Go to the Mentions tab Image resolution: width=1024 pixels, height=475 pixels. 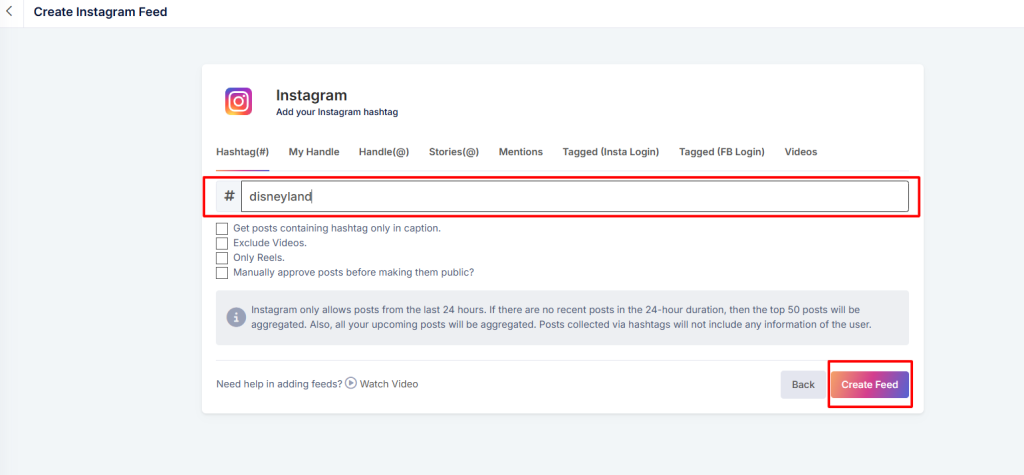(521, 152)
